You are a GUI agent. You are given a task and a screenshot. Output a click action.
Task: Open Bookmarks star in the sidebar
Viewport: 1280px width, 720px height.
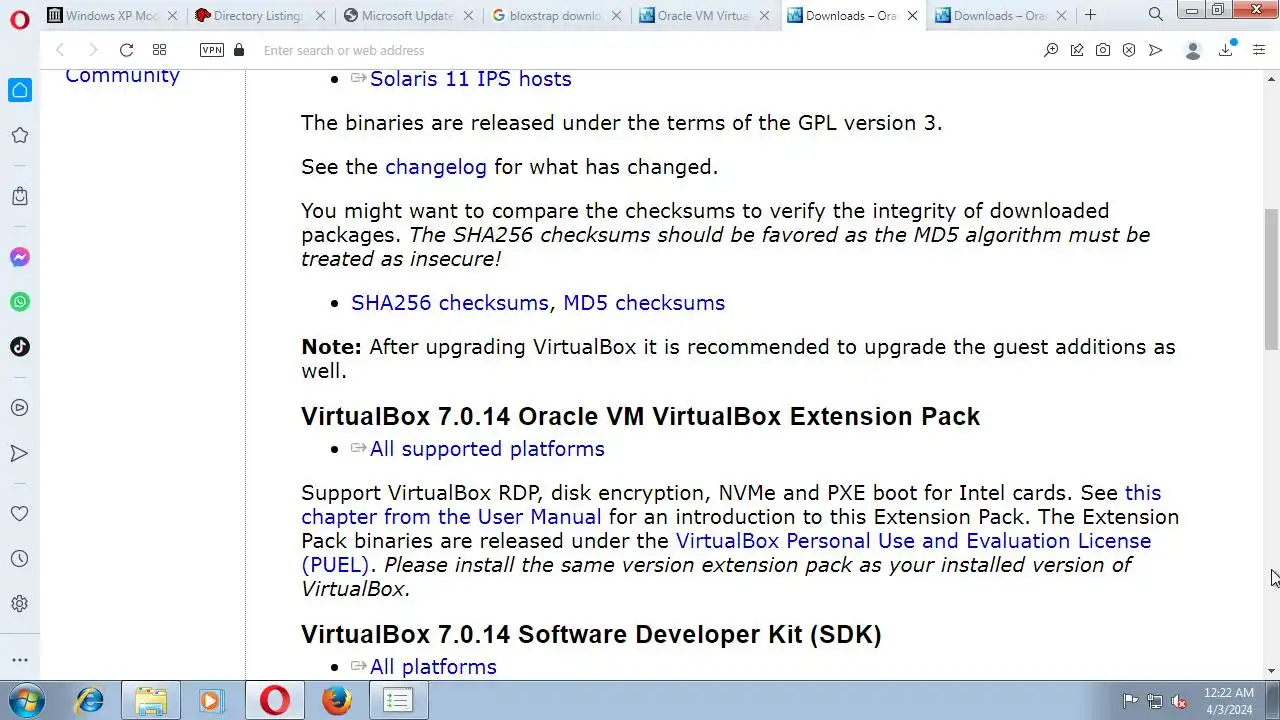pyautogui.click(x=20, y=135)
